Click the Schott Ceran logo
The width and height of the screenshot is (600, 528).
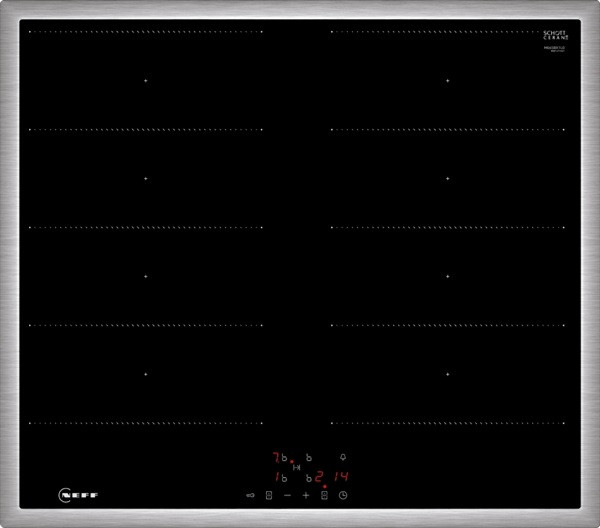[x=556, y=35]
